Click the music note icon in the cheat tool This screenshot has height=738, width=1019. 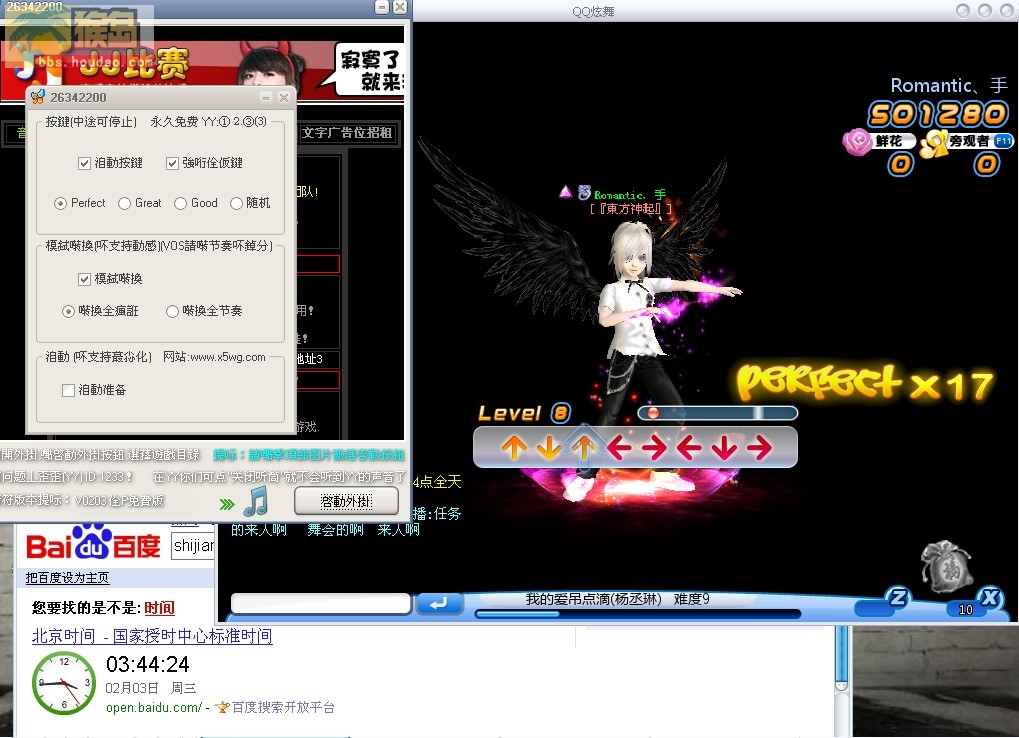(x=256, y=500)
